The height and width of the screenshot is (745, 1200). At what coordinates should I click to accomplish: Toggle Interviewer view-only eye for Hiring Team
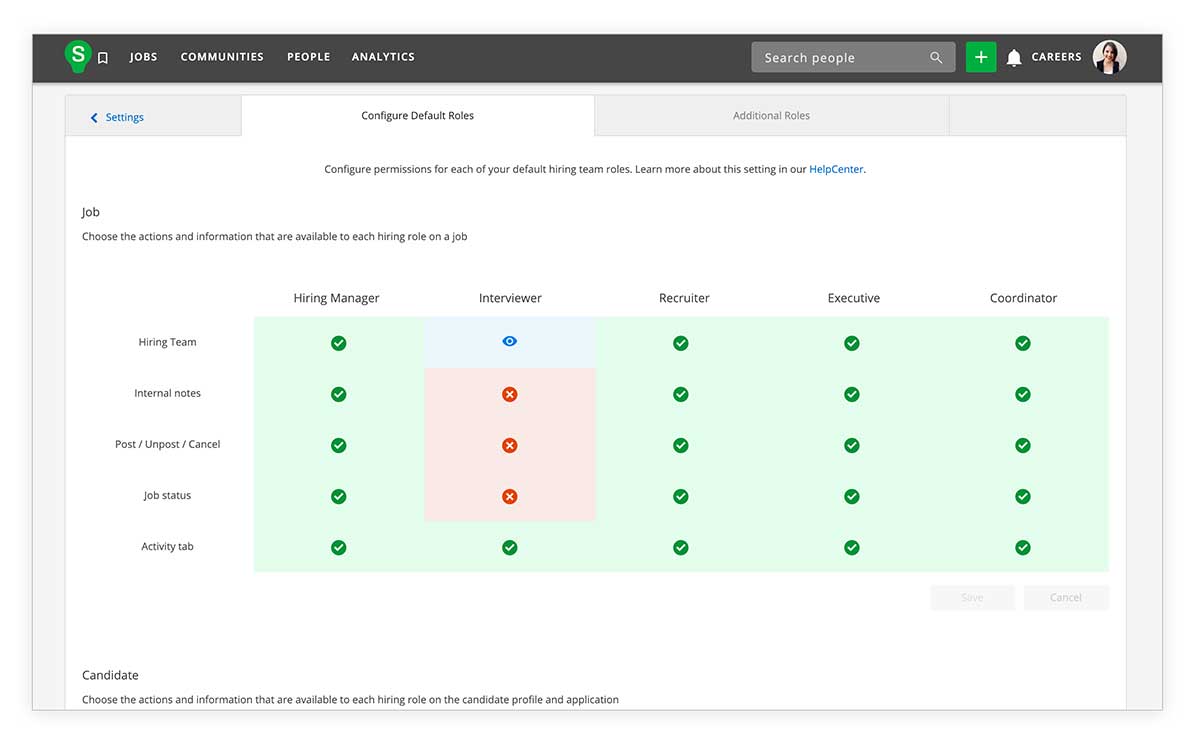(509, 342)
